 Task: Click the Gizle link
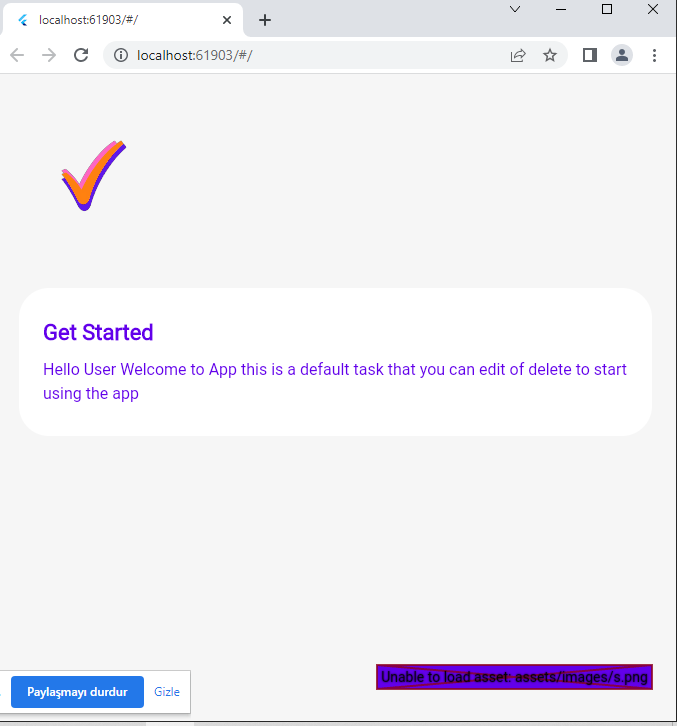[x=167, y=692]
